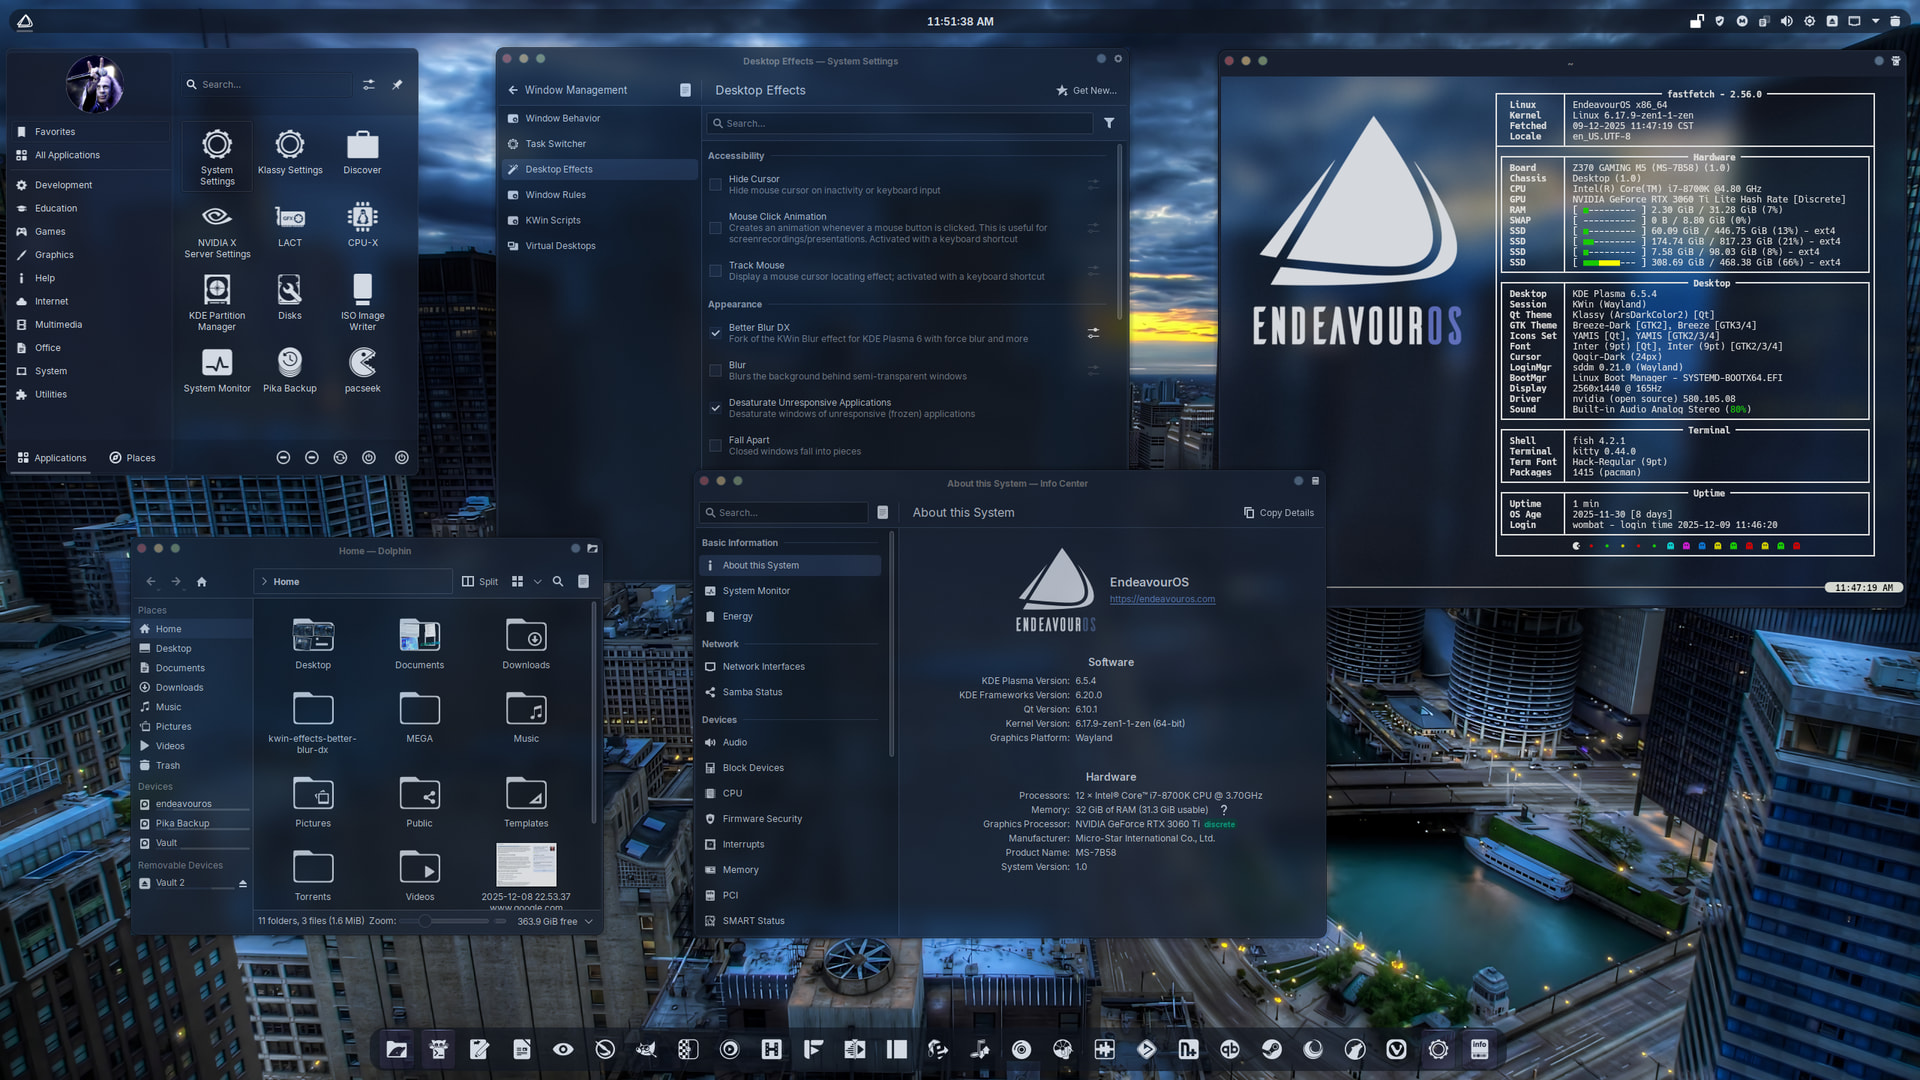Screen dimensions: 1920x1080
Task: Open the free space dropdown in Dolphin status bar
Action: coord(589,922)
